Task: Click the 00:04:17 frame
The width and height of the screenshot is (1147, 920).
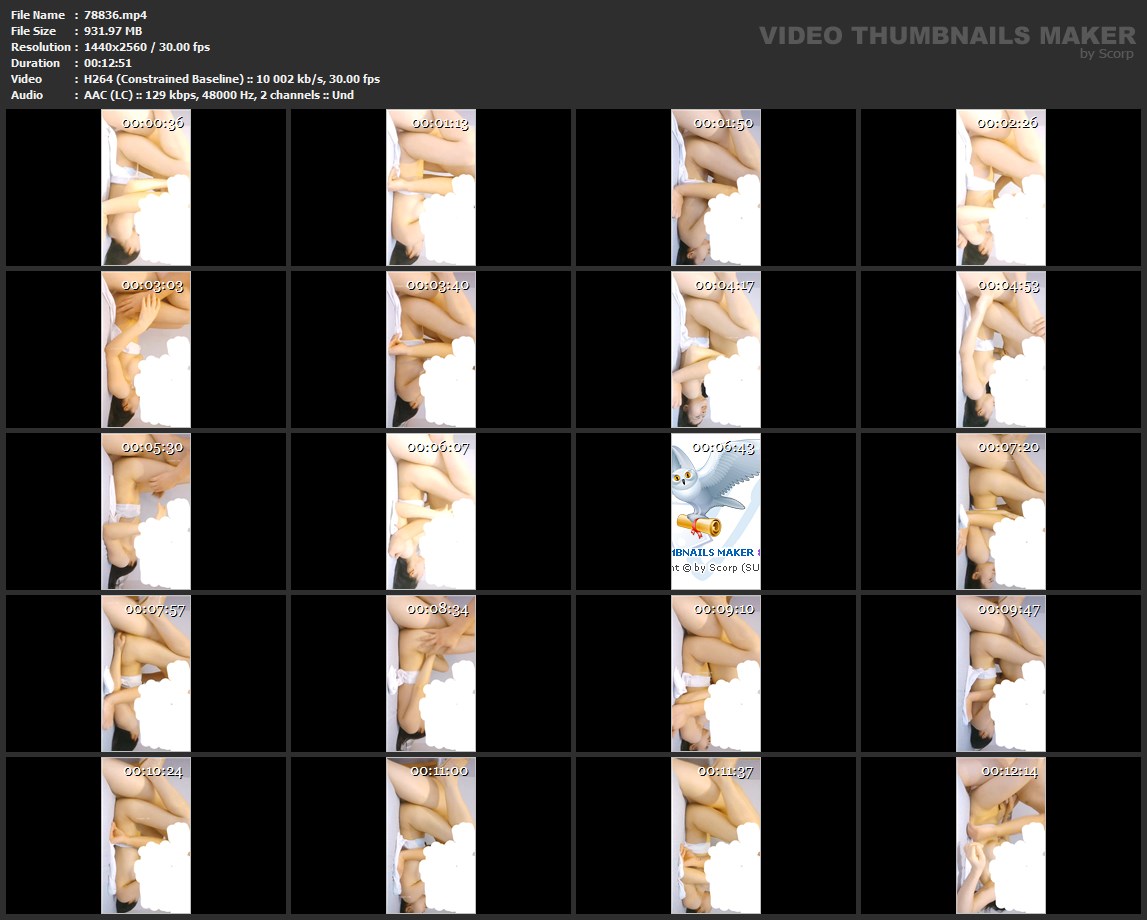Action: click(716, 349)
